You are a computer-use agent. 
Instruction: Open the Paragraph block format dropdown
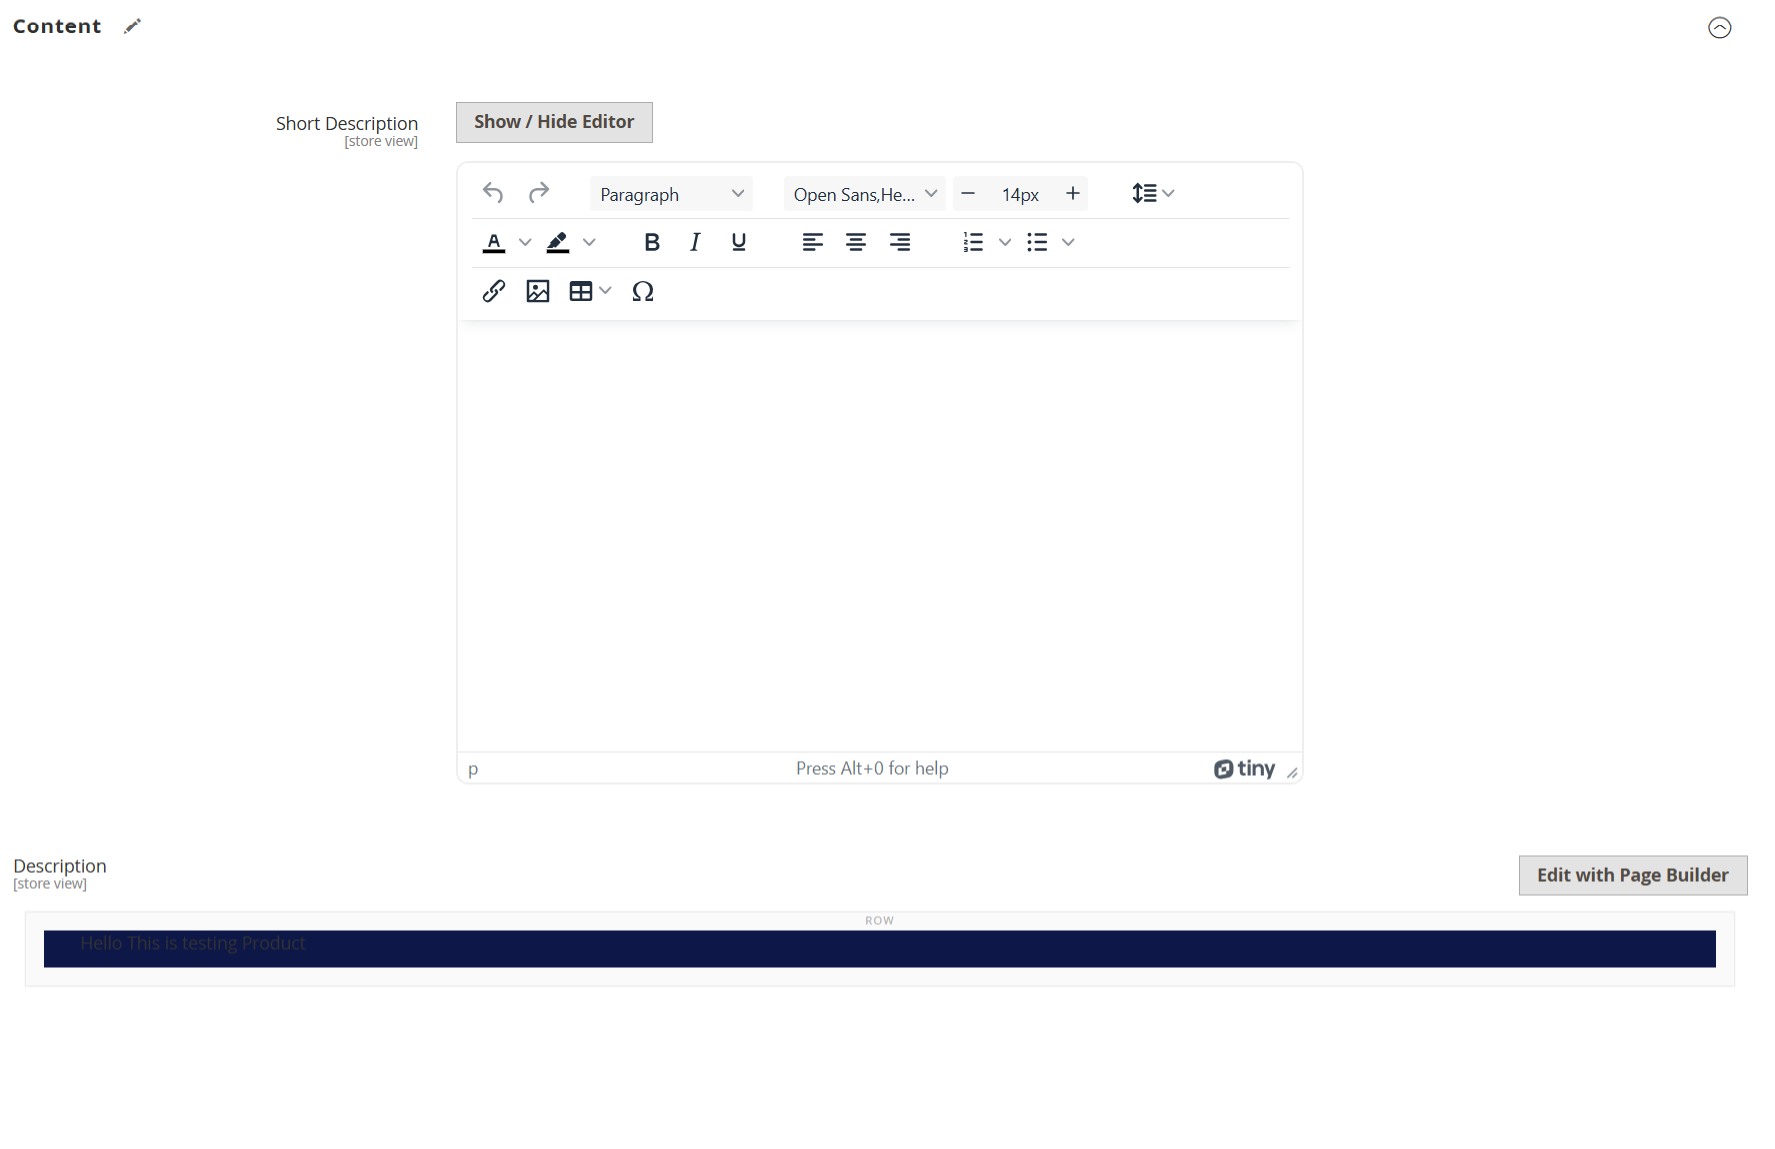[671, 194]
